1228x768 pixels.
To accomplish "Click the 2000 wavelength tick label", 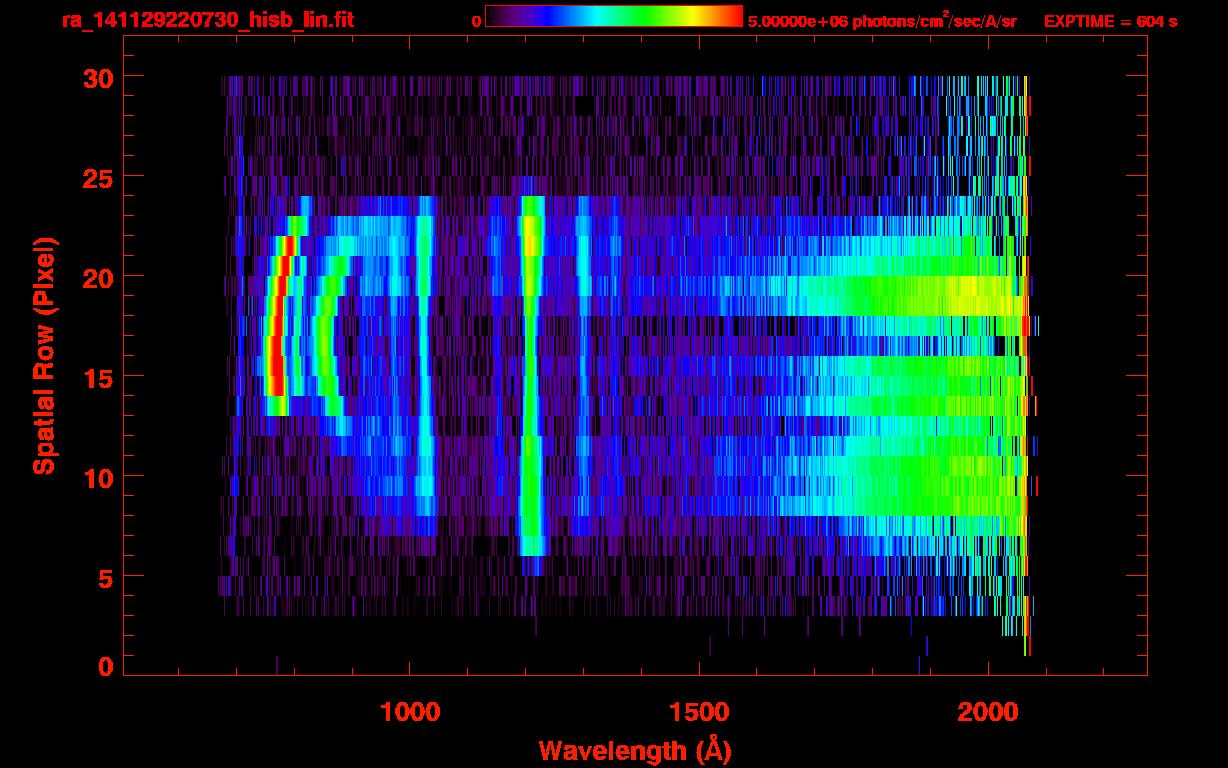I will [x=988, y=712].
